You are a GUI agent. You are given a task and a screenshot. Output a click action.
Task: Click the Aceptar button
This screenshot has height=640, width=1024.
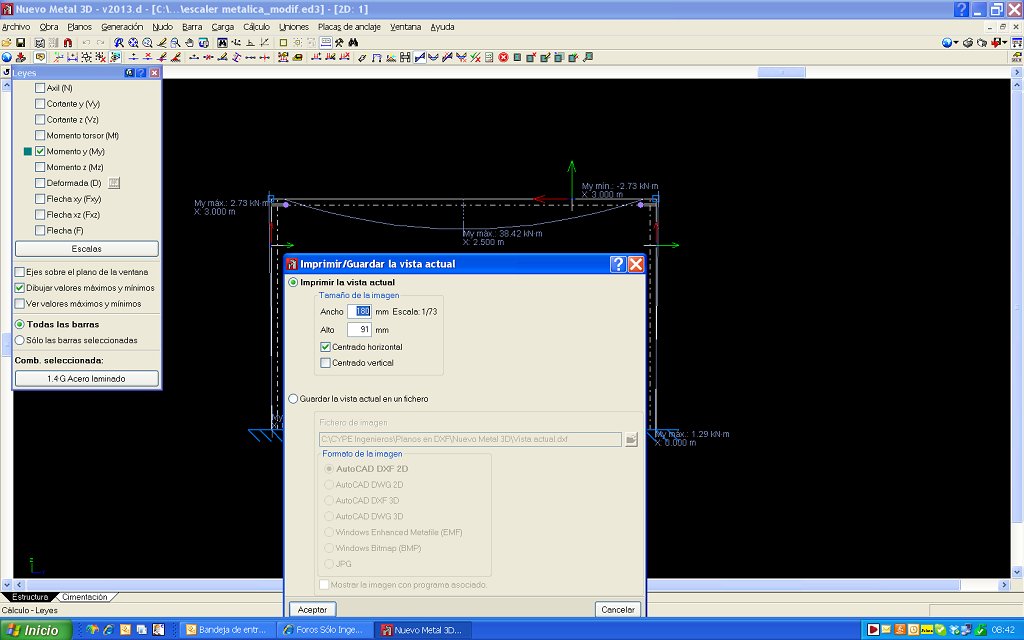pos(312,609)
